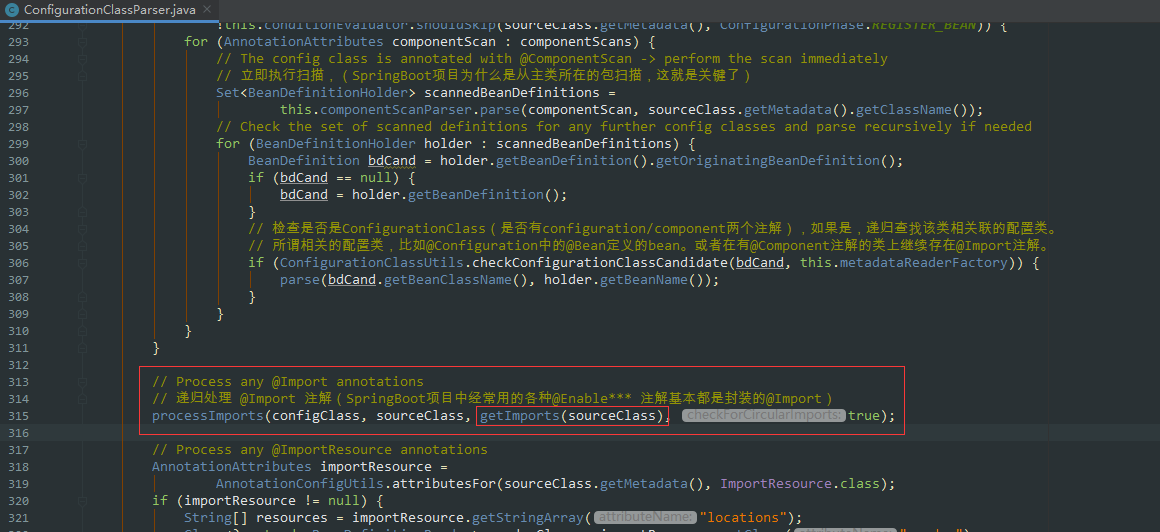This screenshot has width=1160, height=532.
Task: Click the processImports method call
Action: 208,416
